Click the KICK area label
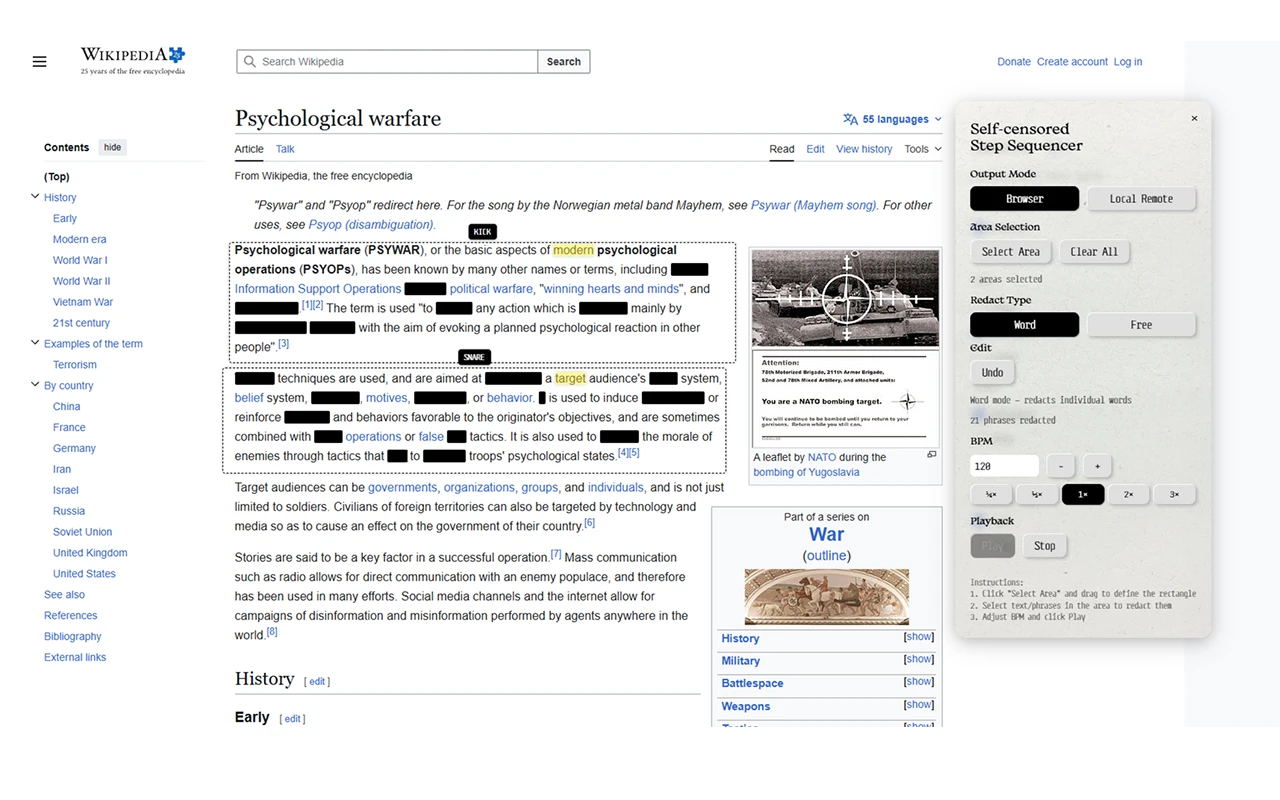1280x800 pixels. 483,232
